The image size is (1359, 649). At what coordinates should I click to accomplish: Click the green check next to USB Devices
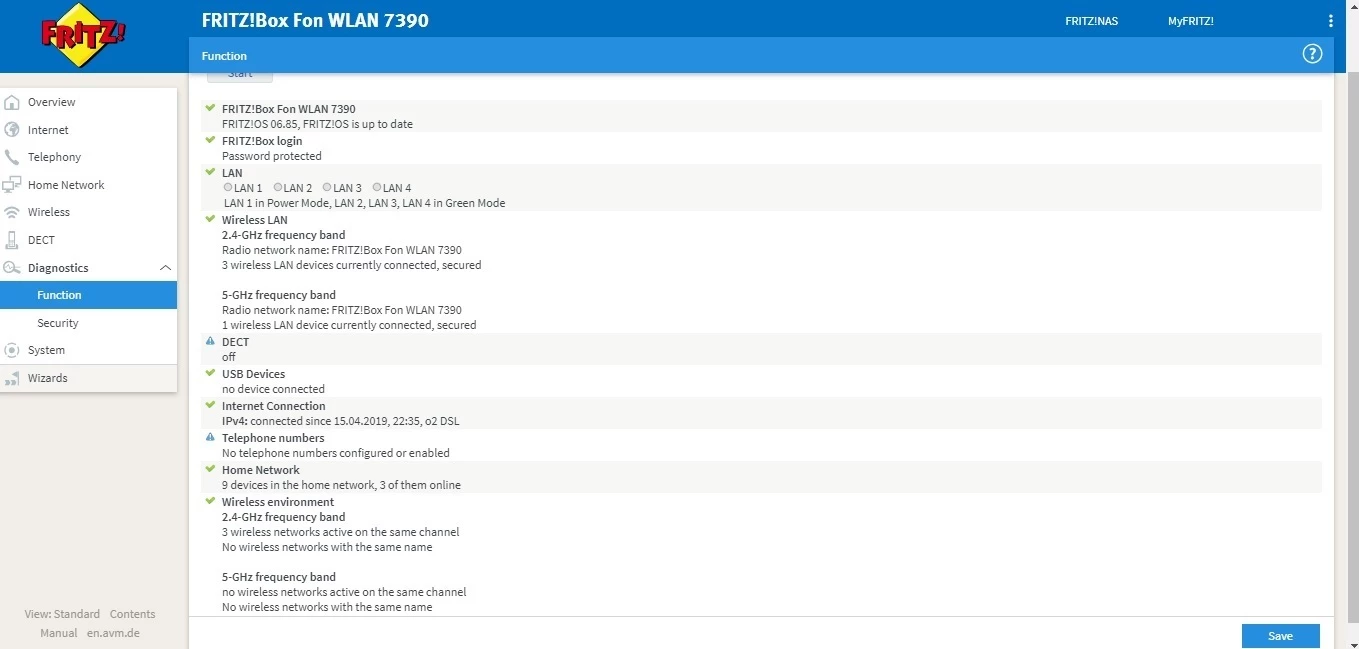coord(210,373)
